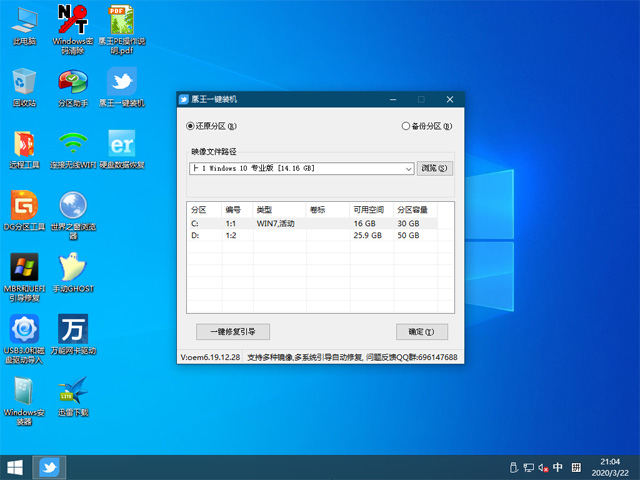Confirm with the 确定 button

click(x=422, y=331)
